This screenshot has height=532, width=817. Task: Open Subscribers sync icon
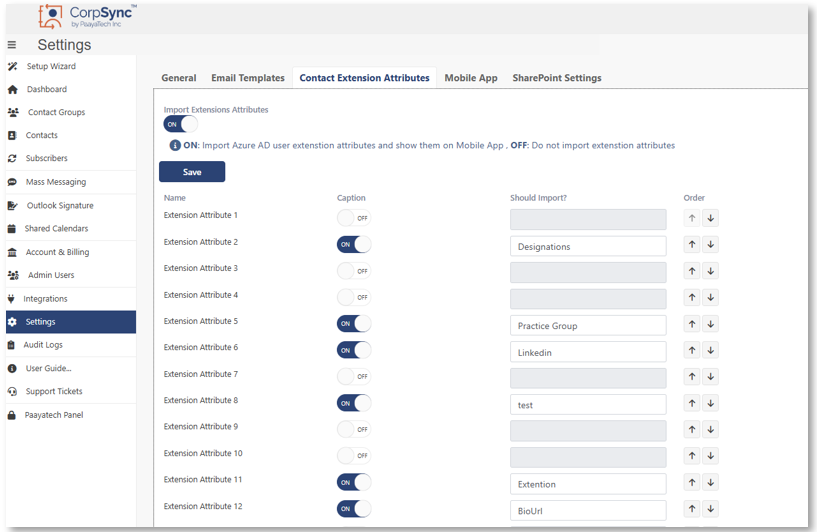[x=12, y=158]
